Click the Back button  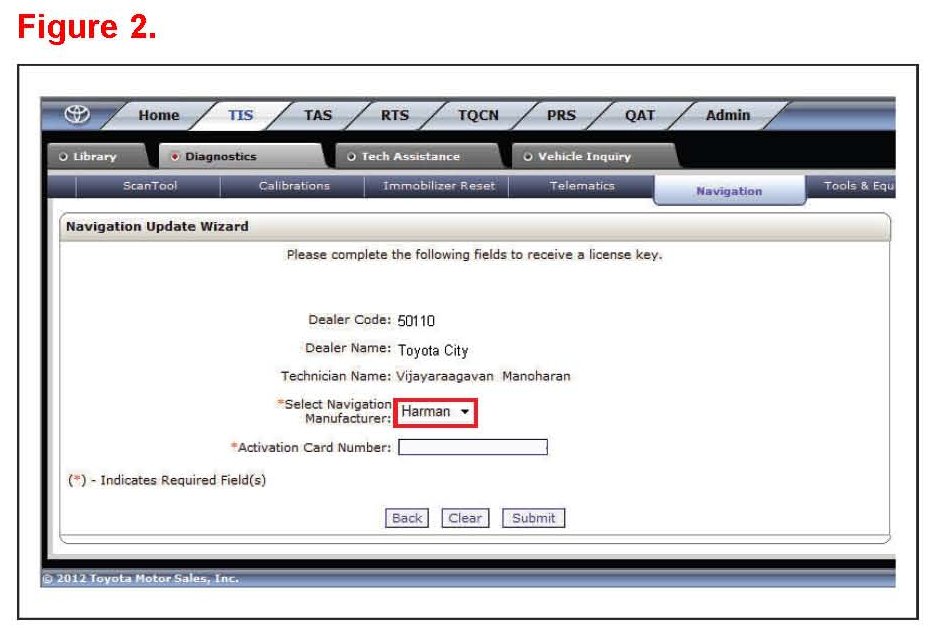point(406,518)
